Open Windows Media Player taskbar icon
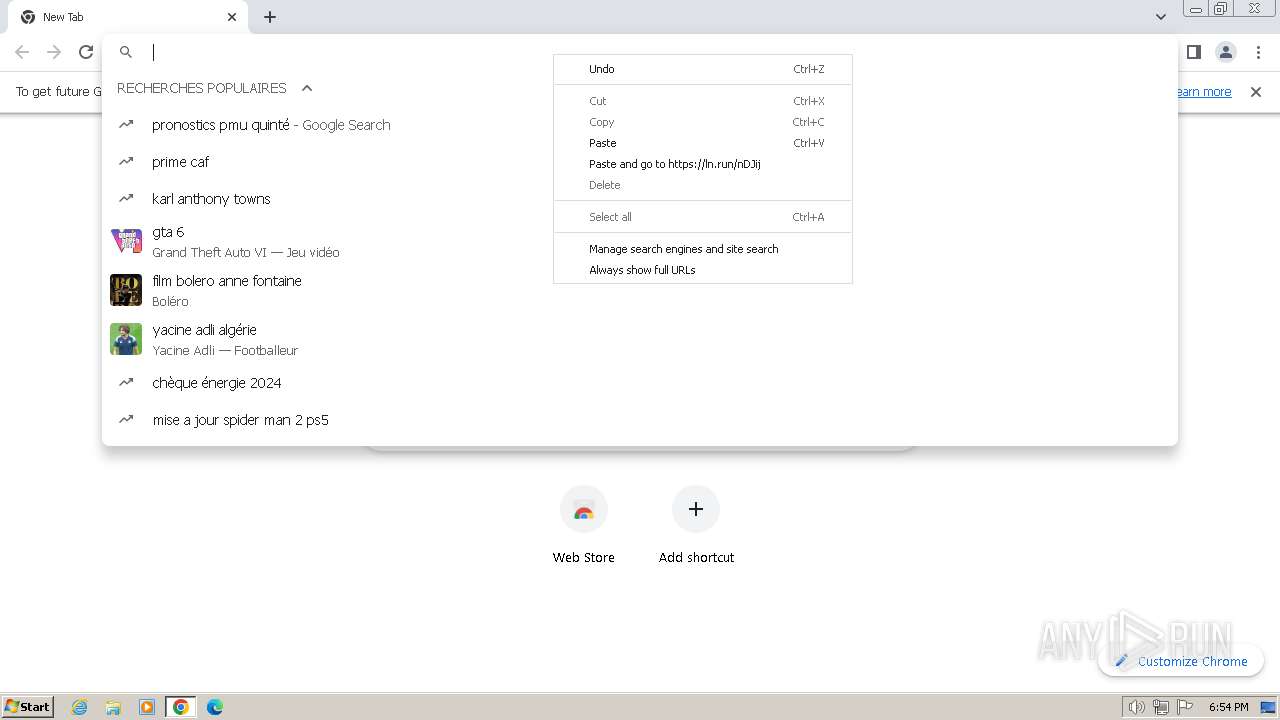 [147, 707]
